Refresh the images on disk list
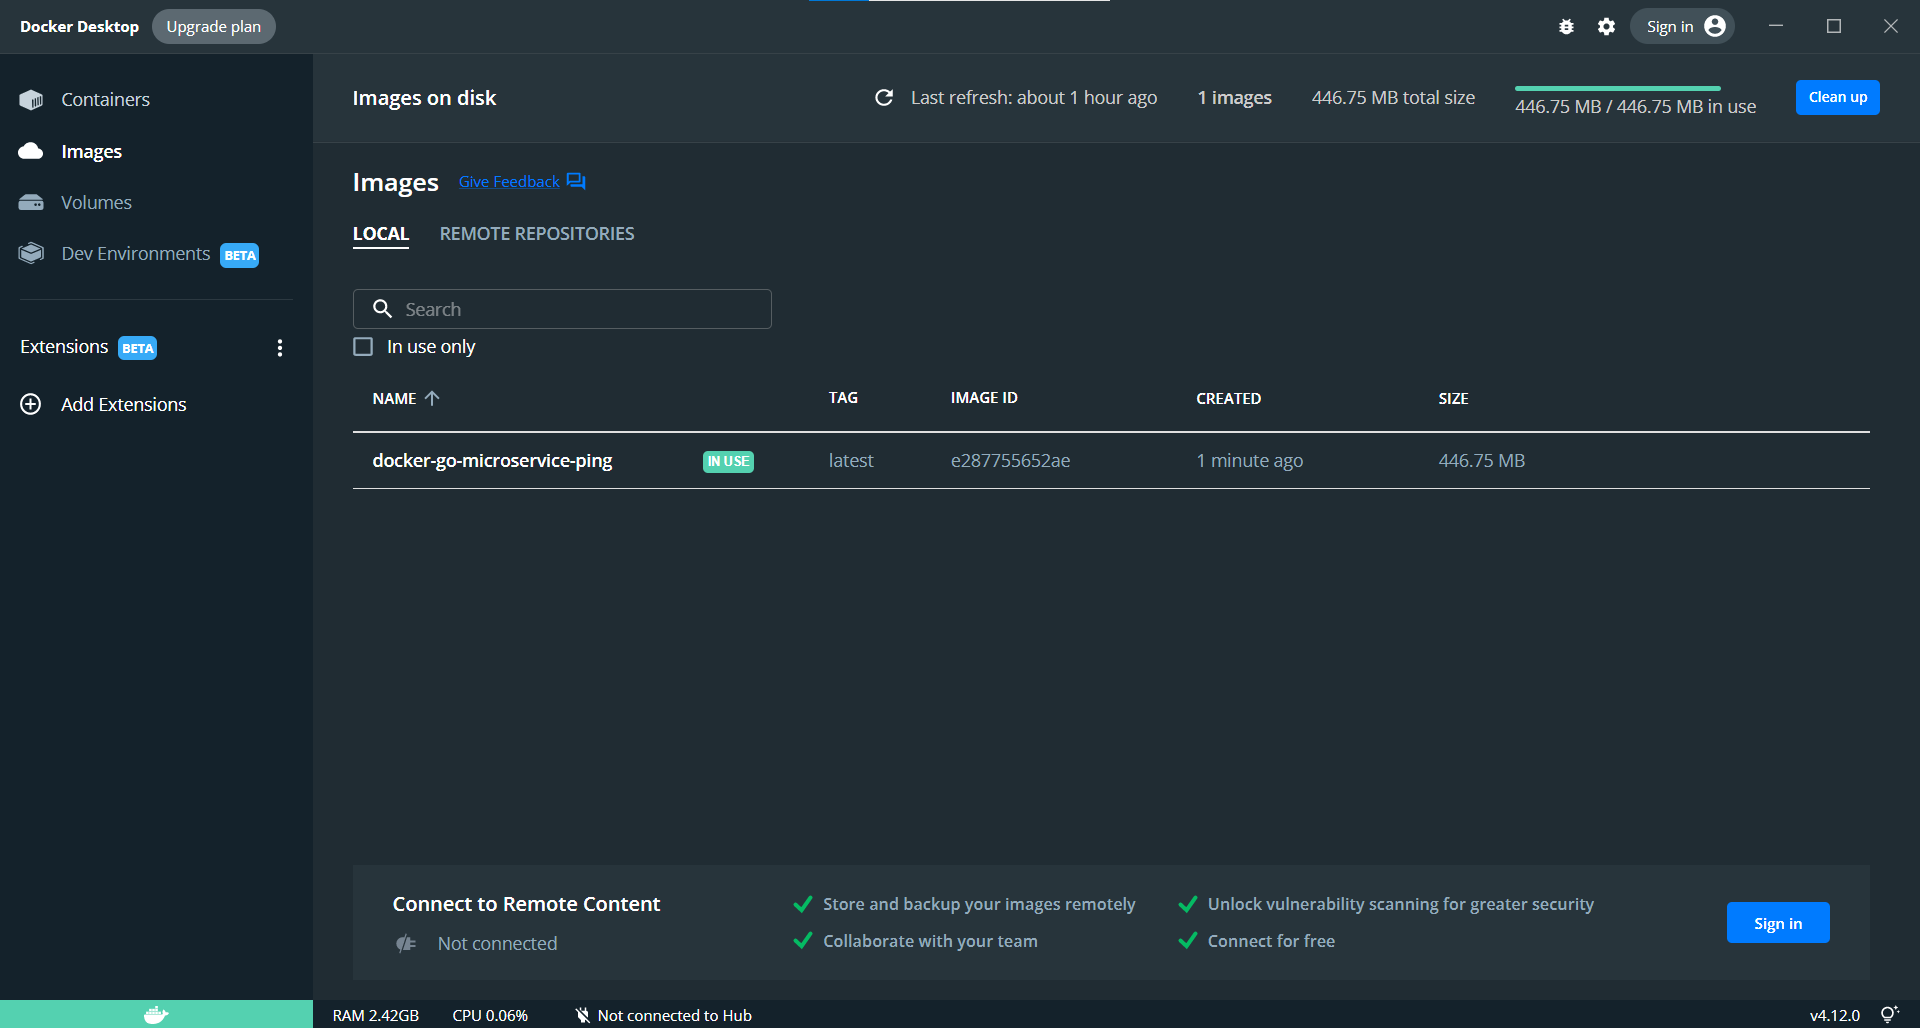The width and height of the screenshot is (1920, 1028). coord(884,98)
